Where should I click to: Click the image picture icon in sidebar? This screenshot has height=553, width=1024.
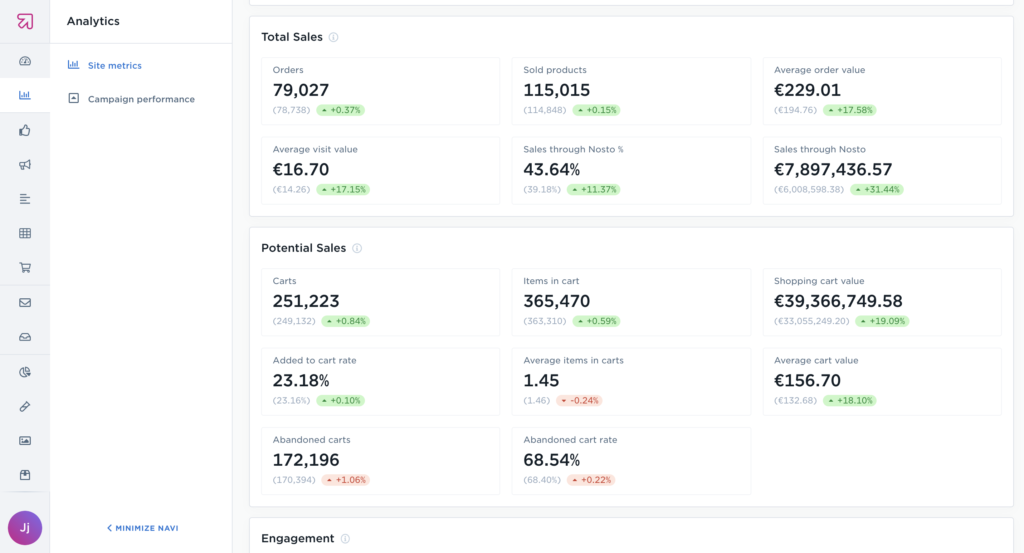click(25, 440)
